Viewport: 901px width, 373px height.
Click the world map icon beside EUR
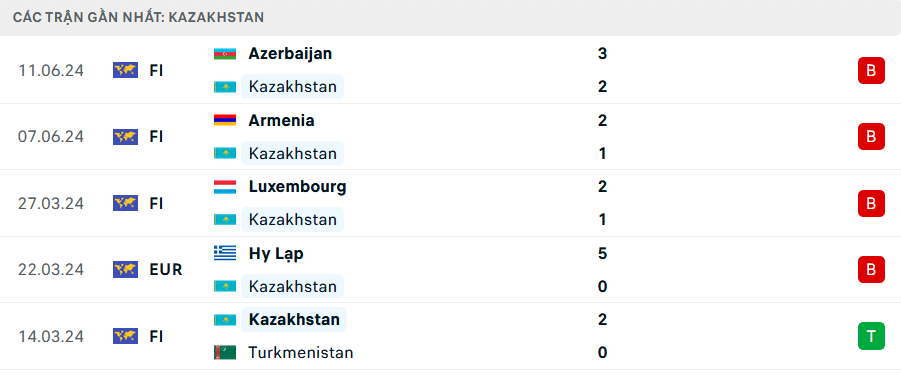[125, 269]
